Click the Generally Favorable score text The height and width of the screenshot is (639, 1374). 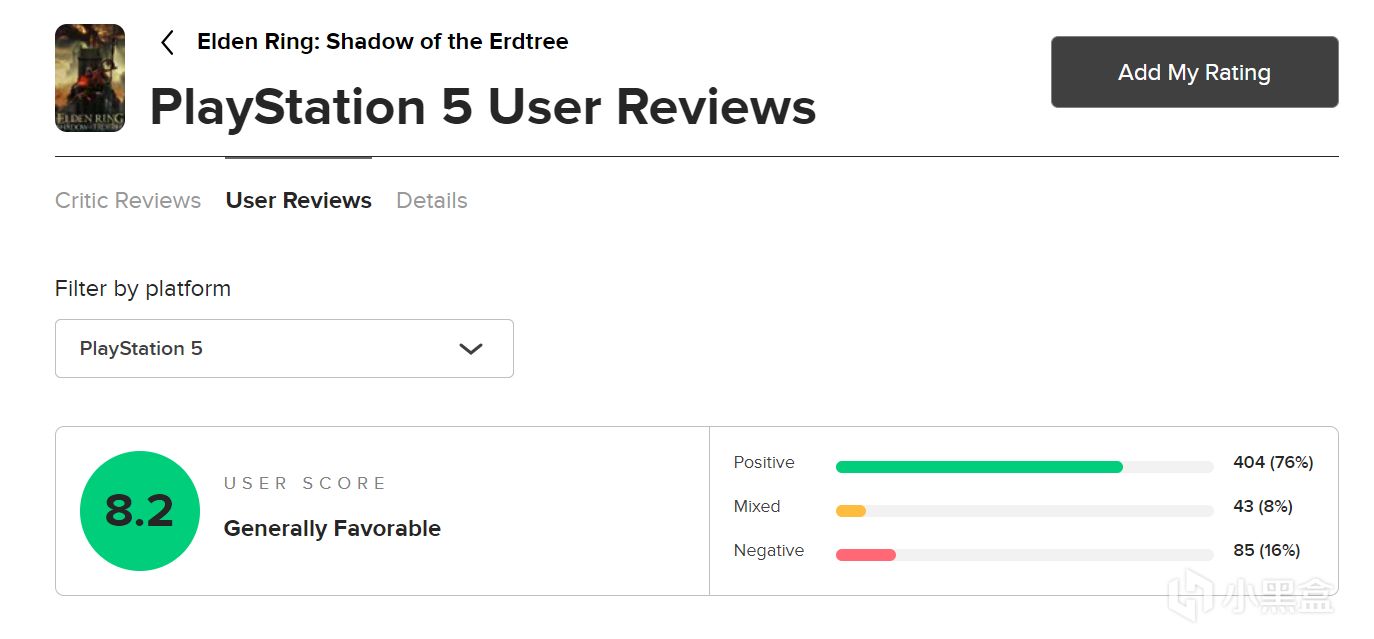(x=332, y=528)
